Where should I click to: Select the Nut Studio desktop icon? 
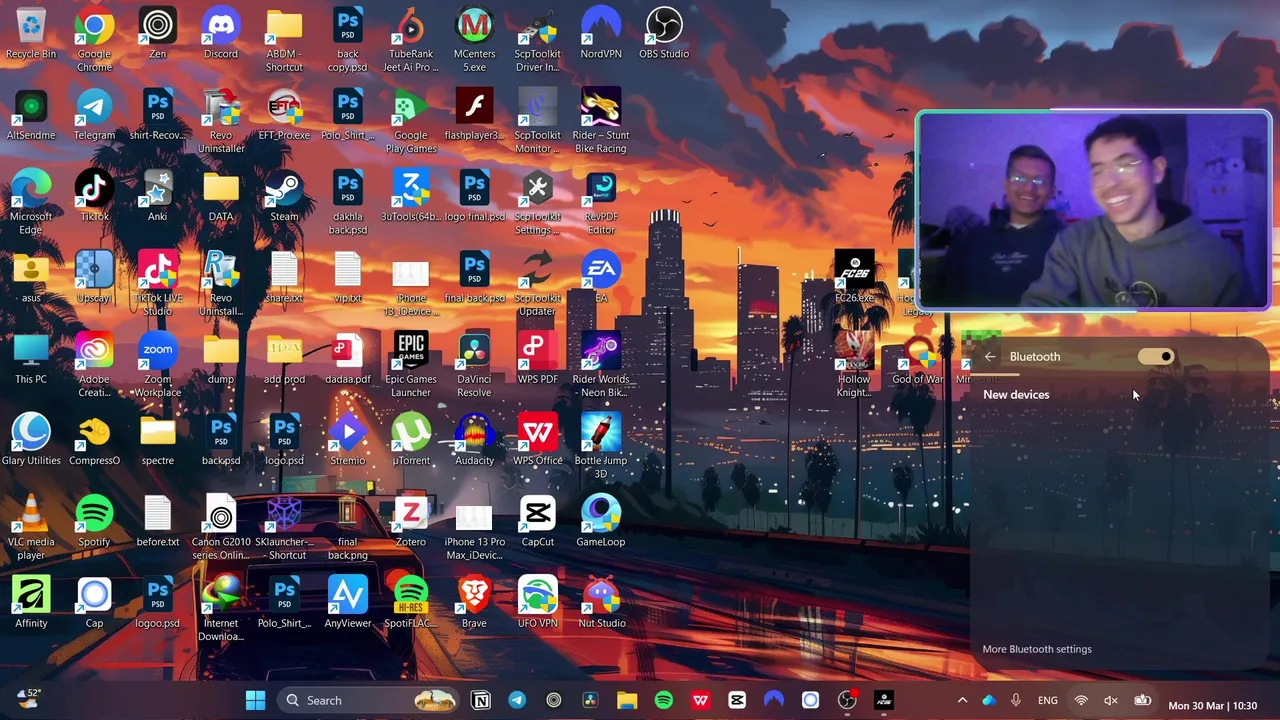click(x=600, y=602)
